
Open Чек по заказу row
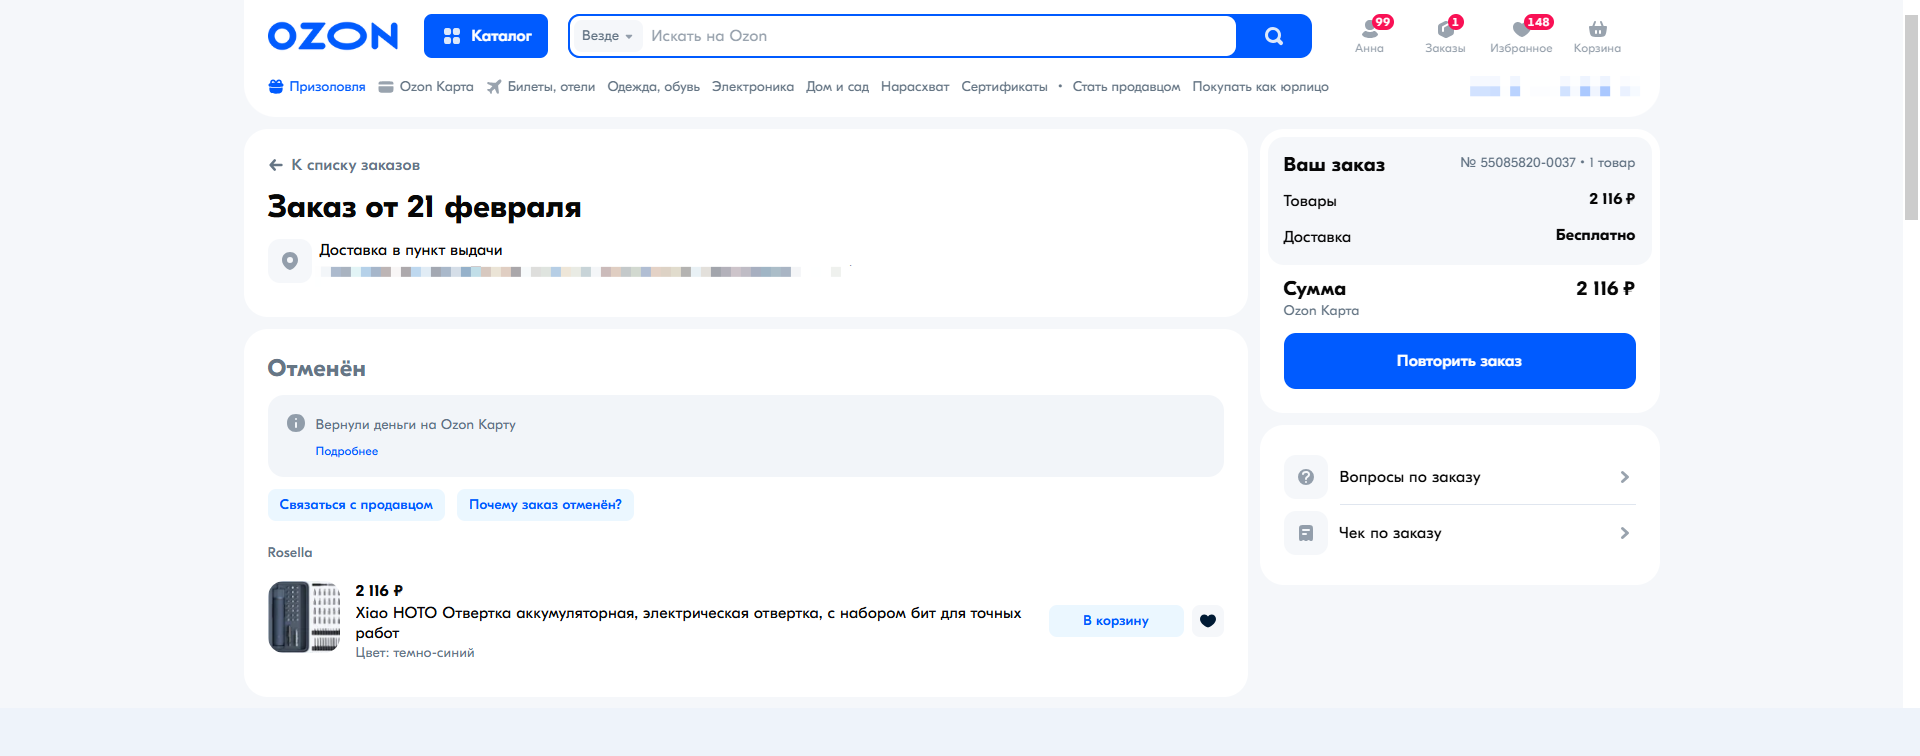(1459, 533)
